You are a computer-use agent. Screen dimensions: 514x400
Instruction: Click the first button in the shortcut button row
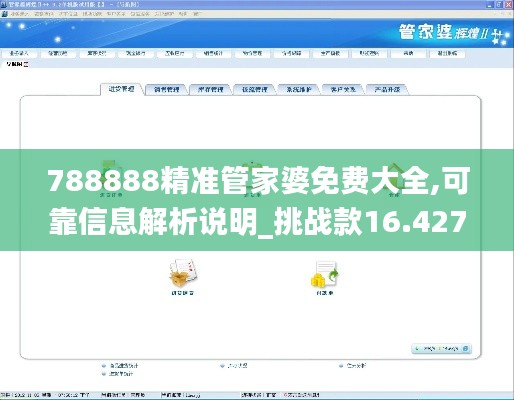tap(19, 53)
